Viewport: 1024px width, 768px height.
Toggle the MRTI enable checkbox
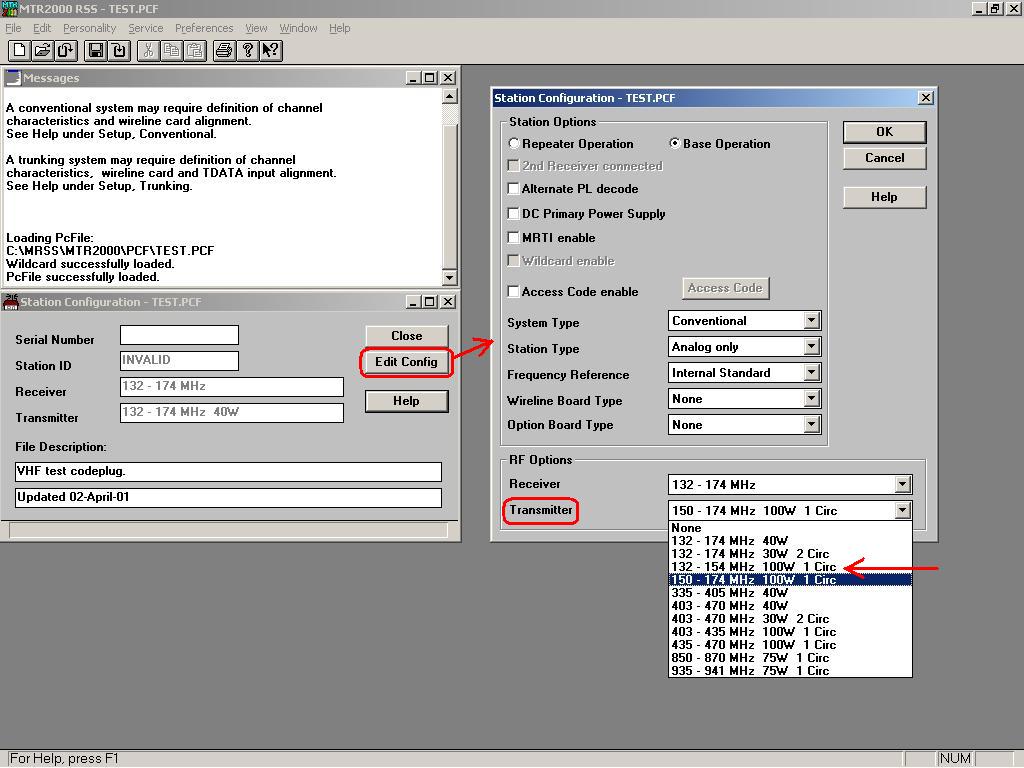(x=514, y=238)
